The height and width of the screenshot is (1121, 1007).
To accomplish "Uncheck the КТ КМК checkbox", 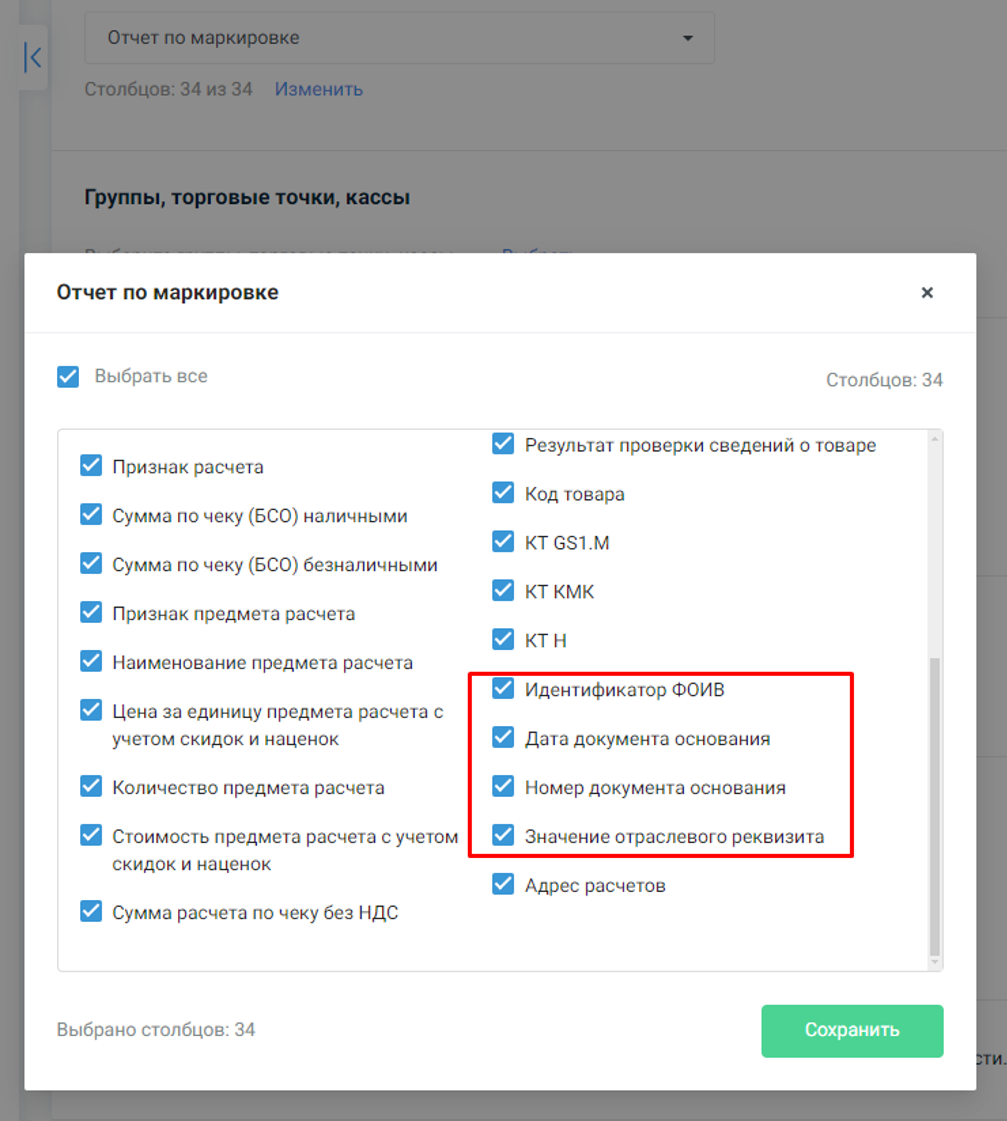I will click(x=503, y=591).
